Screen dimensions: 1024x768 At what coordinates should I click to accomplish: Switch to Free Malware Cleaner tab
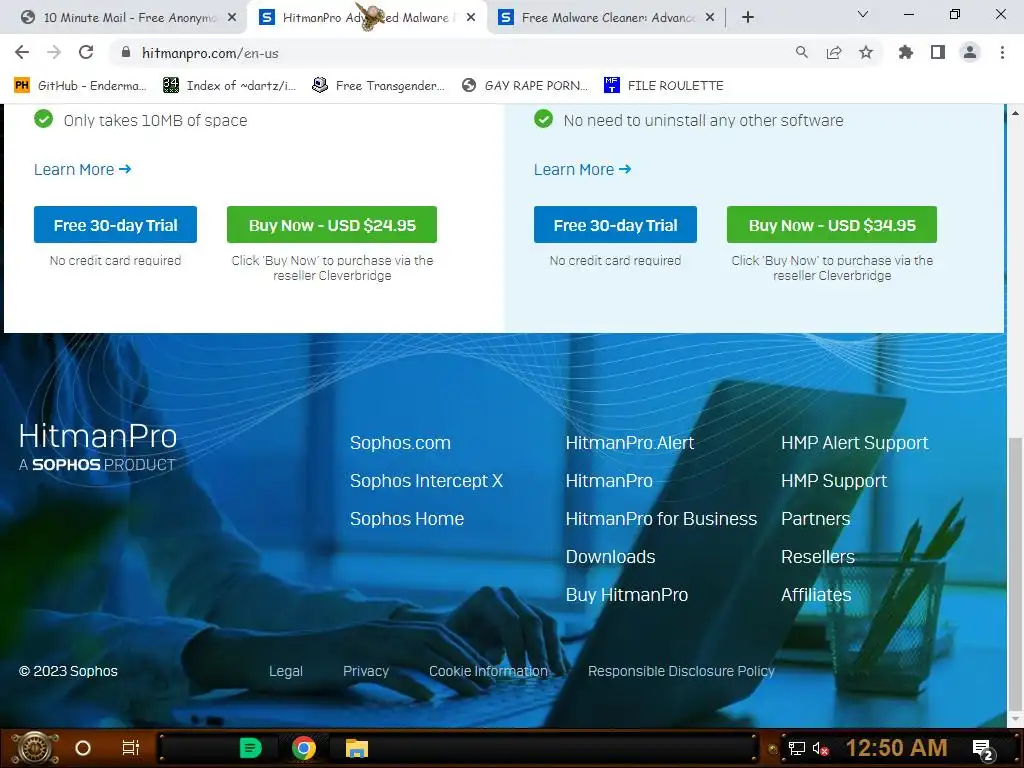(x=607, y=18)
